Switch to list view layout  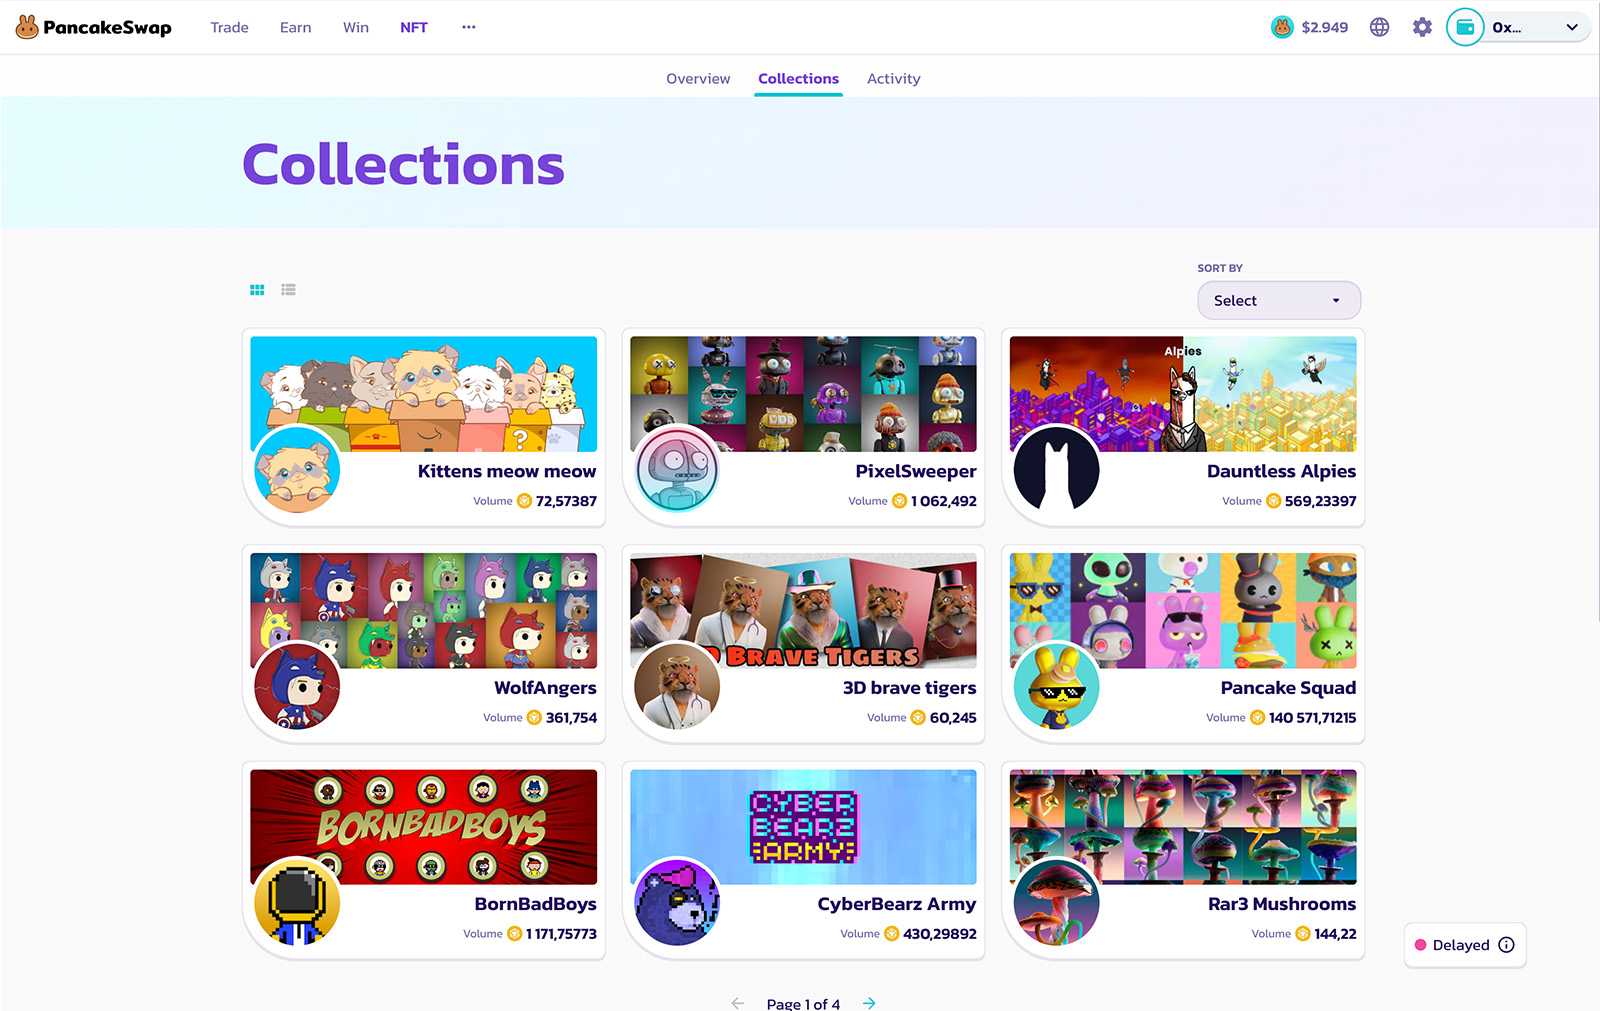[x=288, y=290]
